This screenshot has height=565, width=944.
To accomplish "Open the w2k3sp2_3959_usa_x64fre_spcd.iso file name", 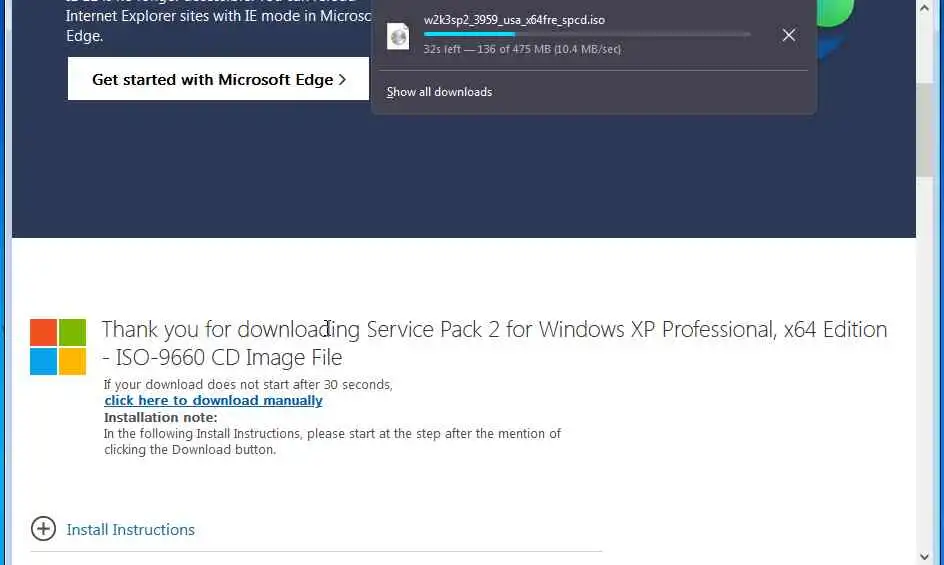I will click(x=514, y=20).
